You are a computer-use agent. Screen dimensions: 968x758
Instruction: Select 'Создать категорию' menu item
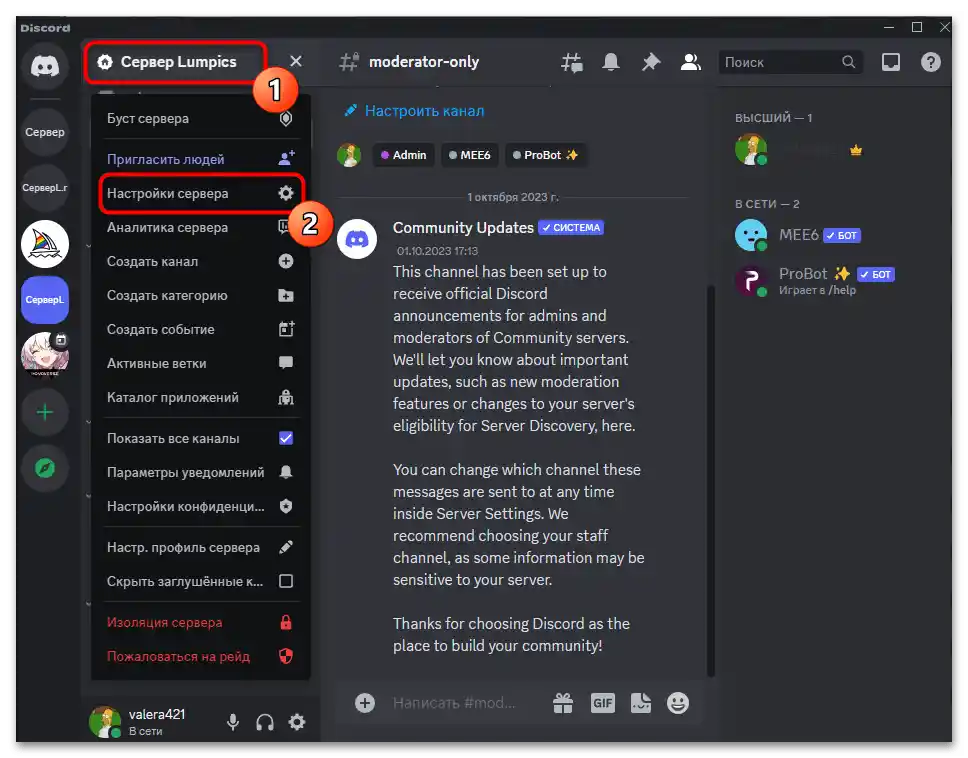tap(200, 296)
